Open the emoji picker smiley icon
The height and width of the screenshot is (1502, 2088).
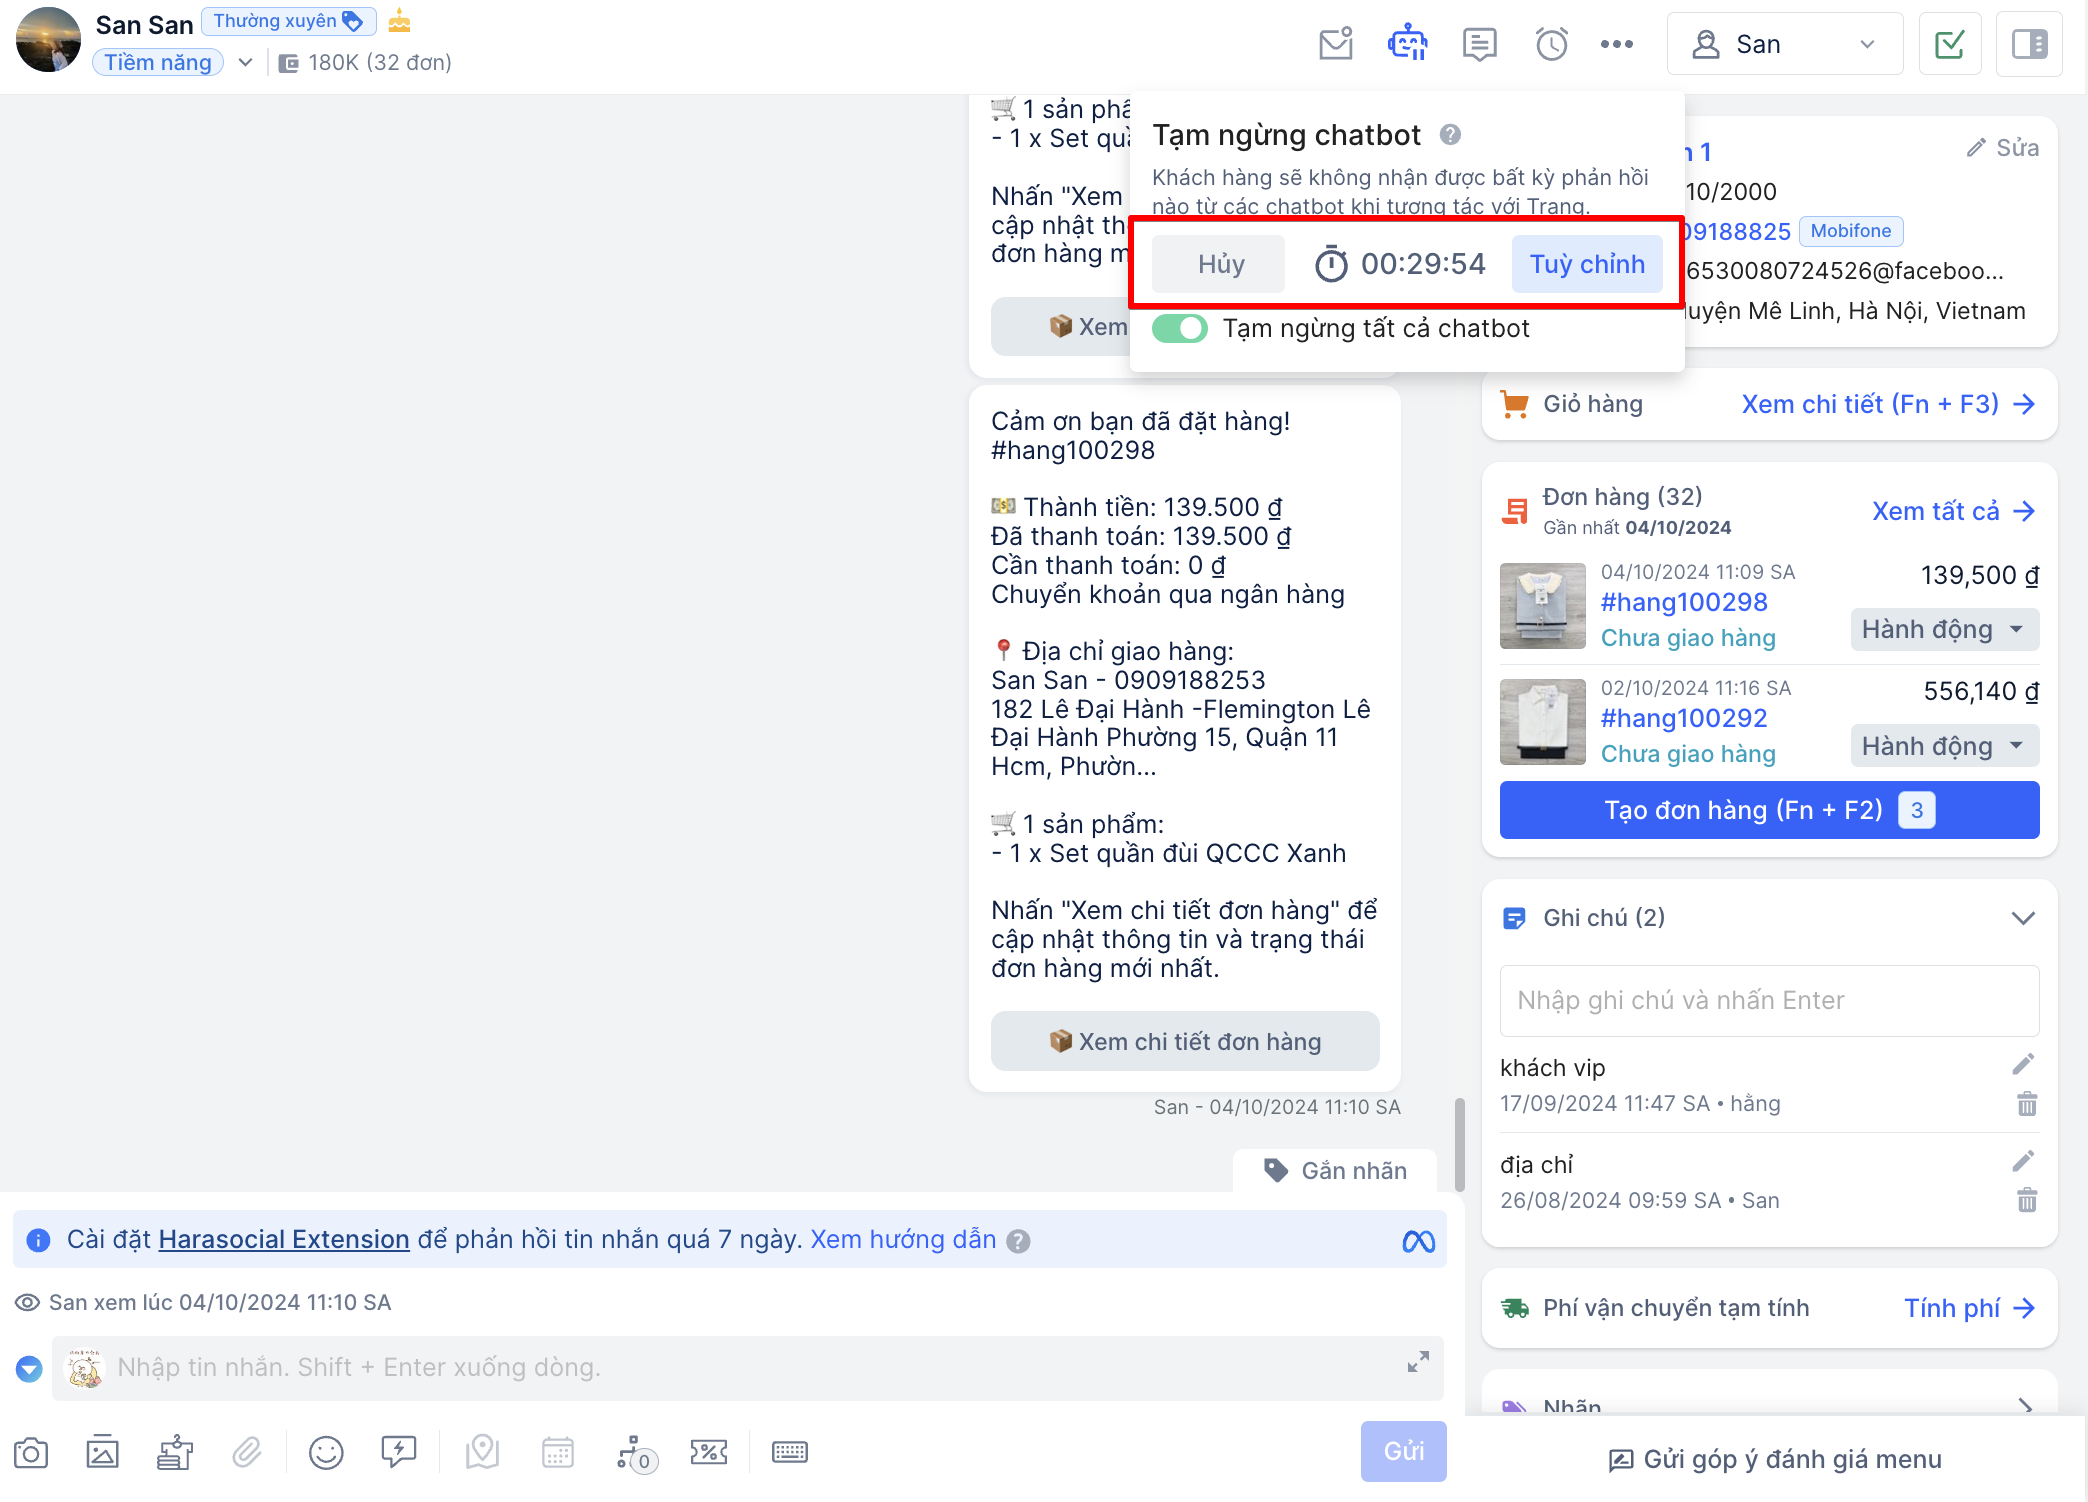tap(326, 1452)
